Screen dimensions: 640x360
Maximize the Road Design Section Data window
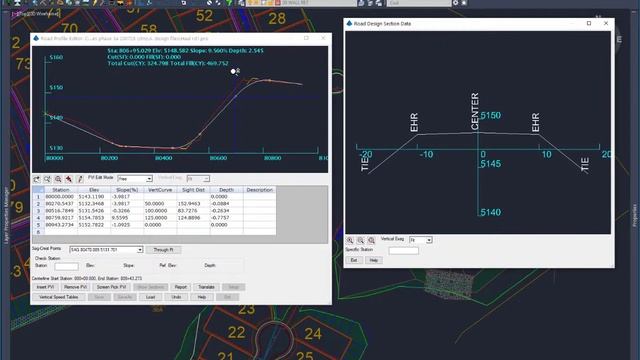click(x=589, y=23)
